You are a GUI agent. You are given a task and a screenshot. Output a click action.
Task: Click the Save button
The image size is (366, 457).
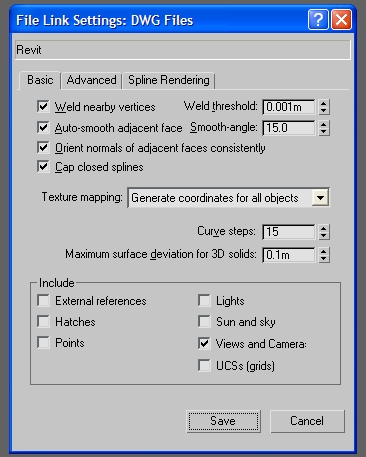[x=223, y=421]
